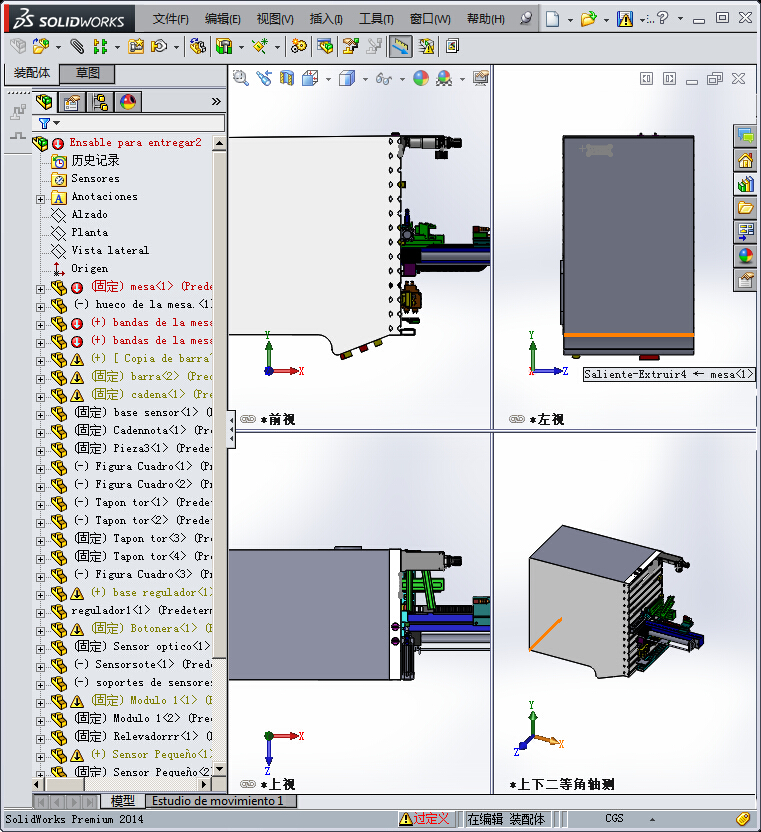
Task: Switch to the Estudio de movimiento 1 tab
Action: (217, 801)
